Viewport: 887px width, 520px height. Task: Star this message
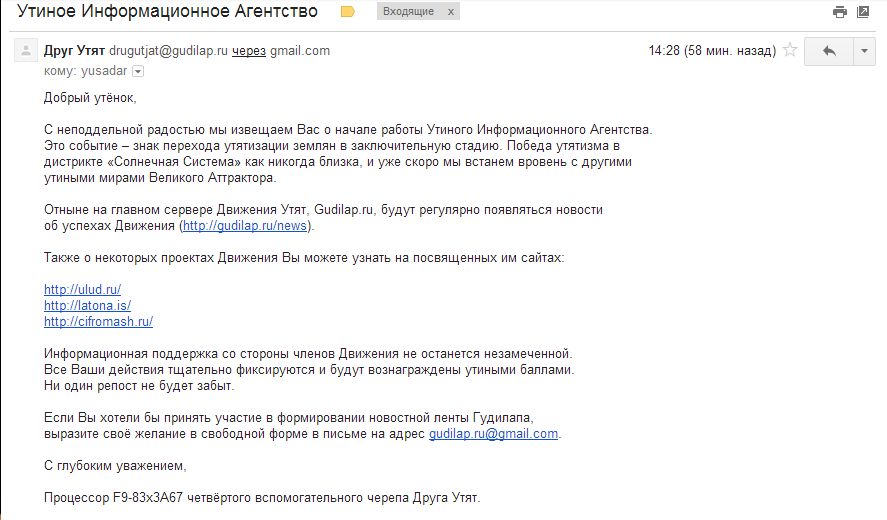tap(790, 51)
